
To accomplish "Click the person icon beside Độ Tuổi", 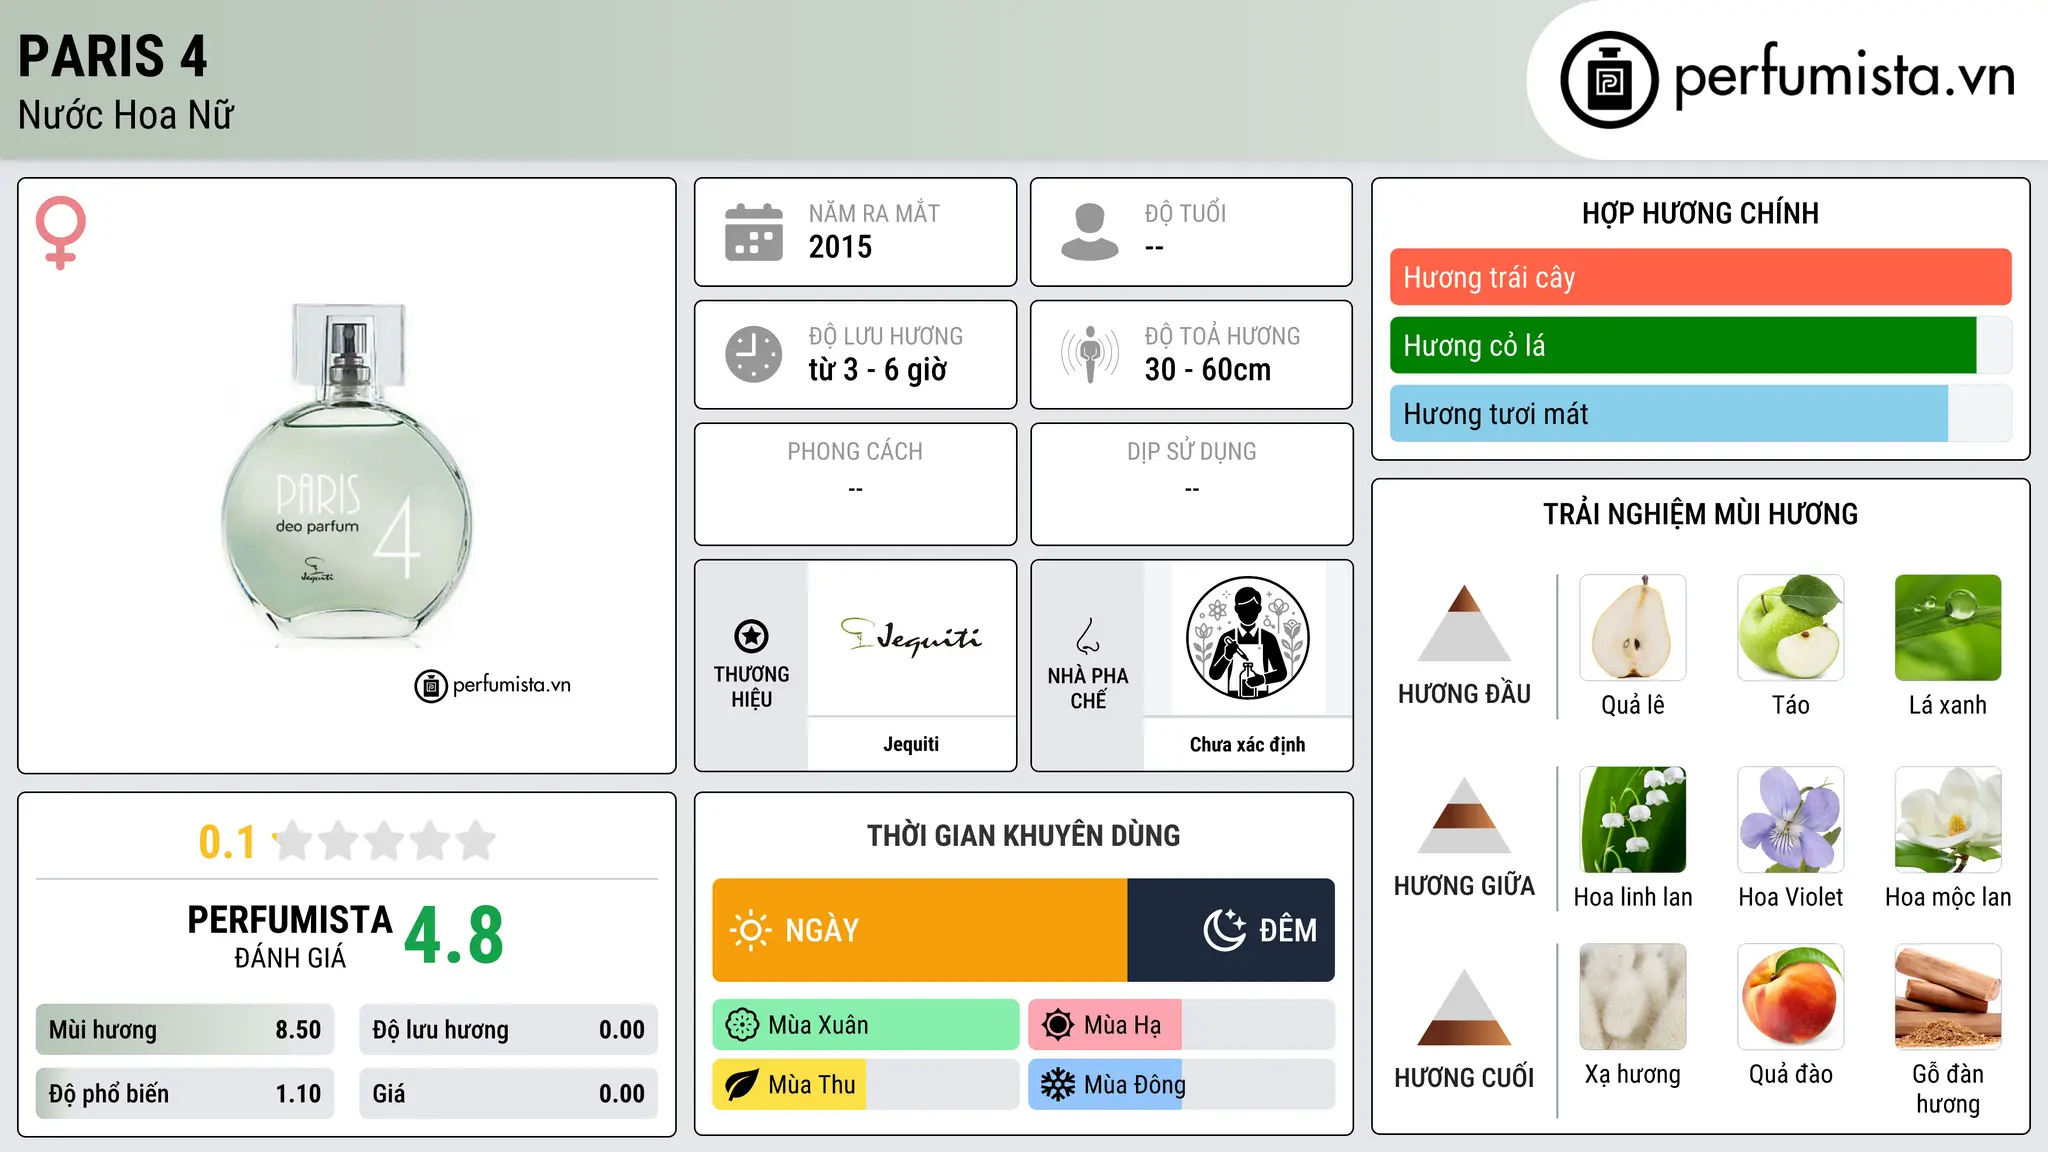I will click(1089, 232).
